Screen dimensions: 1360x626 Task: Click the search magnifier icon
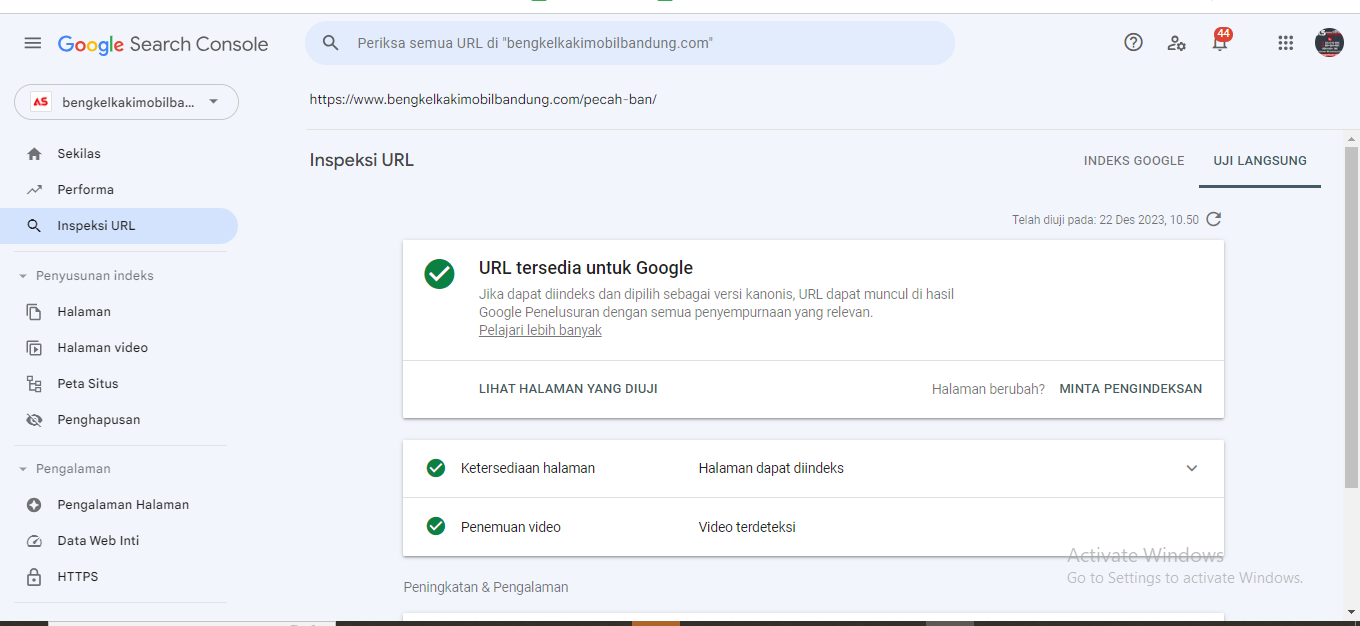[331, 43]
